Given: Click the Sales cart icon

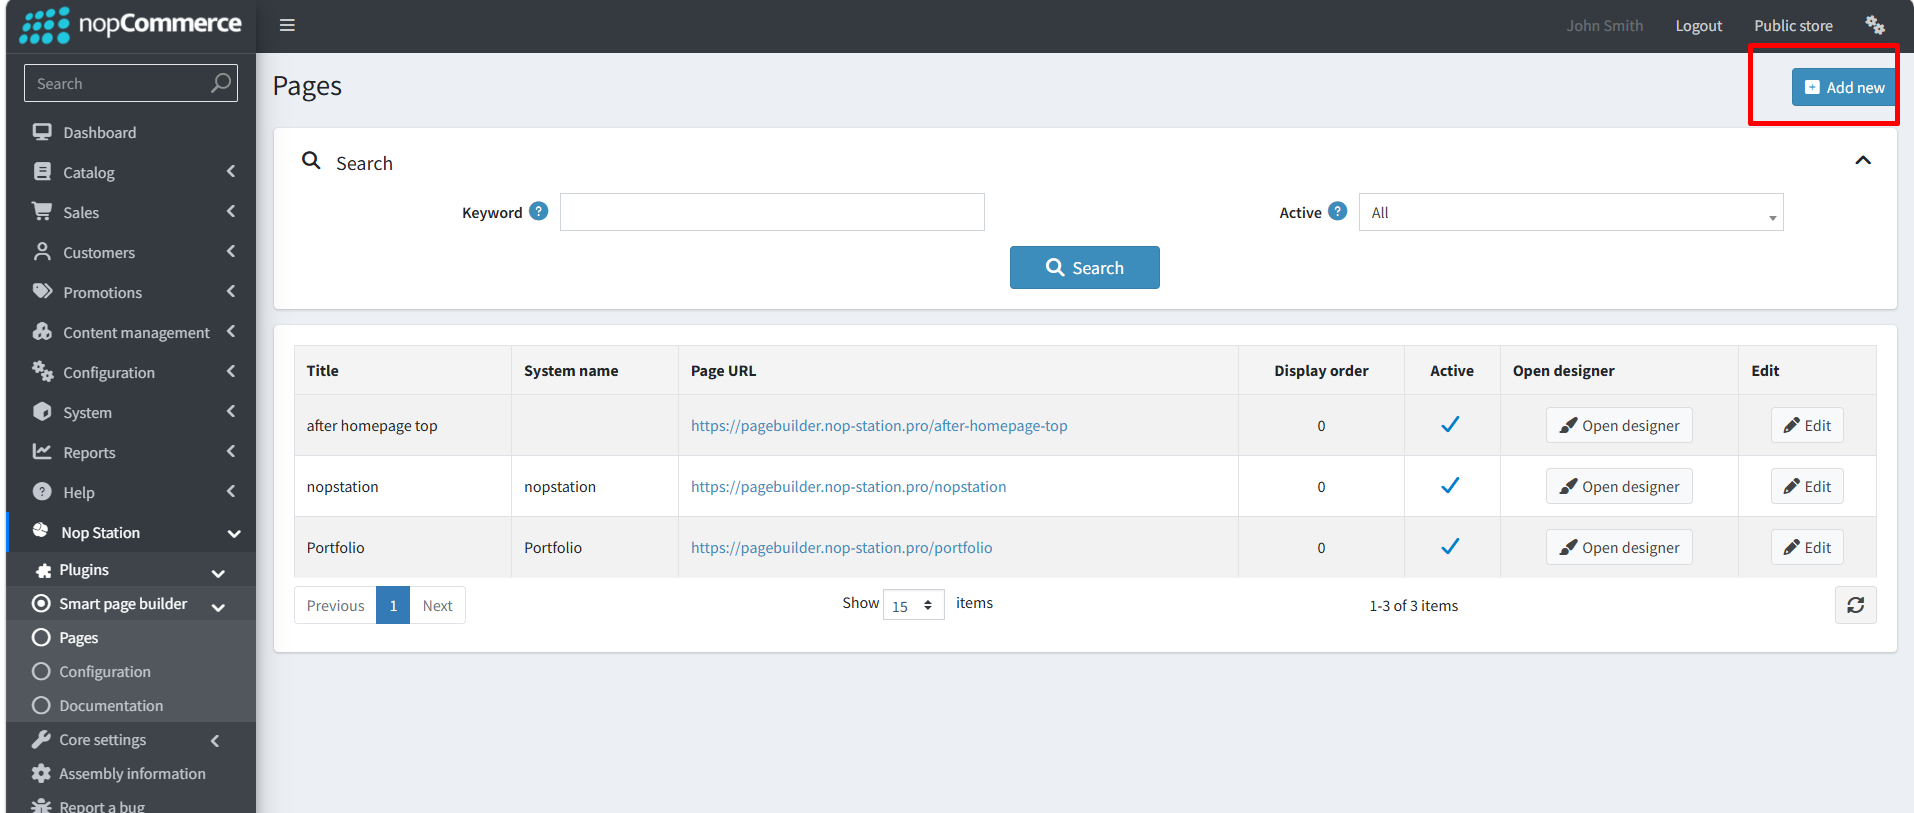Looking at the screenshot, I should (42, 211).
